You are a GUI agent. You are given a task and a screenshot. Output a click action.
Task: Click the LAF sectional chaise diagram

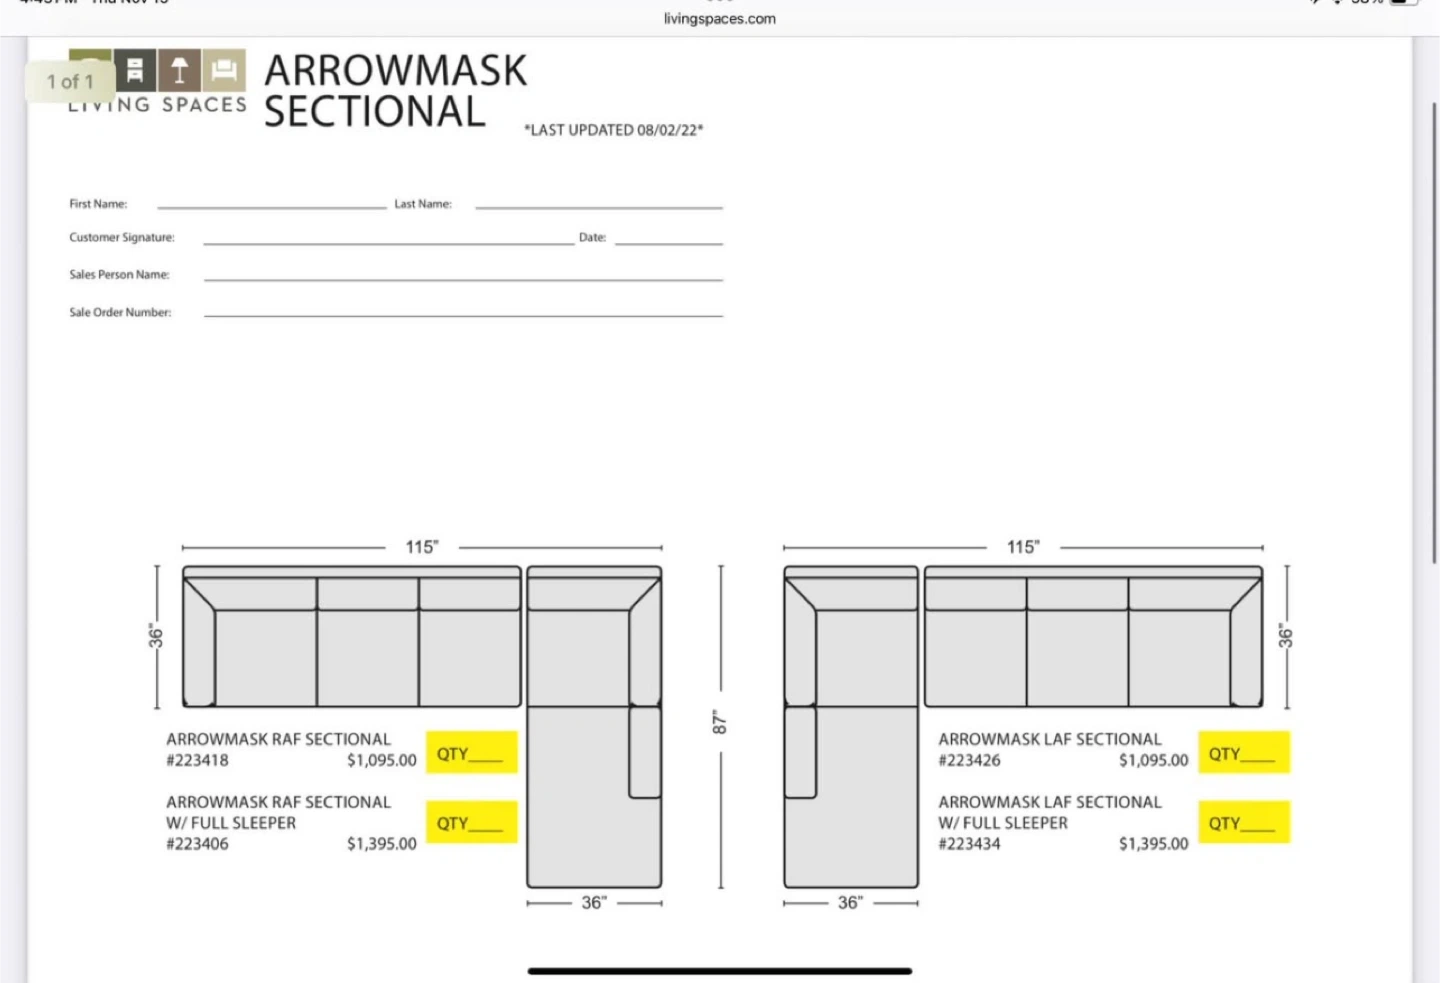point(851,795)
